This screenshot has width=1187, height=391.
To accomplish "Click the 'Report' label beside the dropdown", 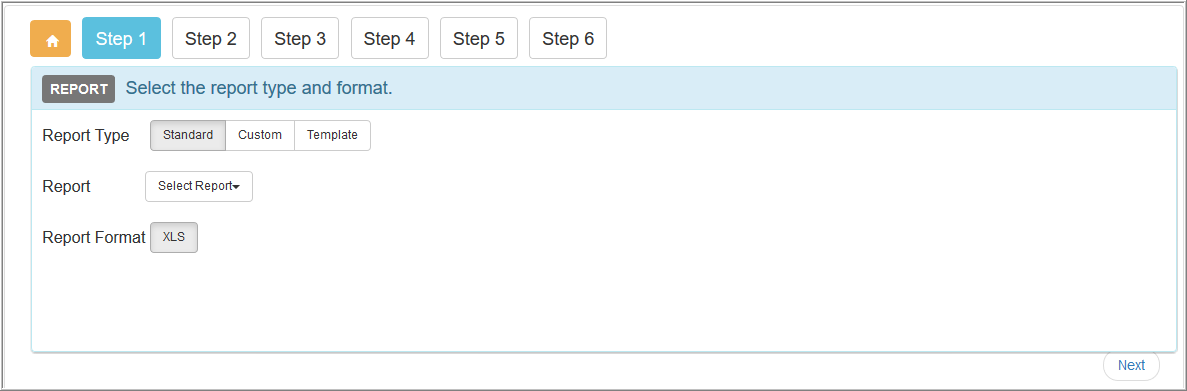I will [67, 187].
